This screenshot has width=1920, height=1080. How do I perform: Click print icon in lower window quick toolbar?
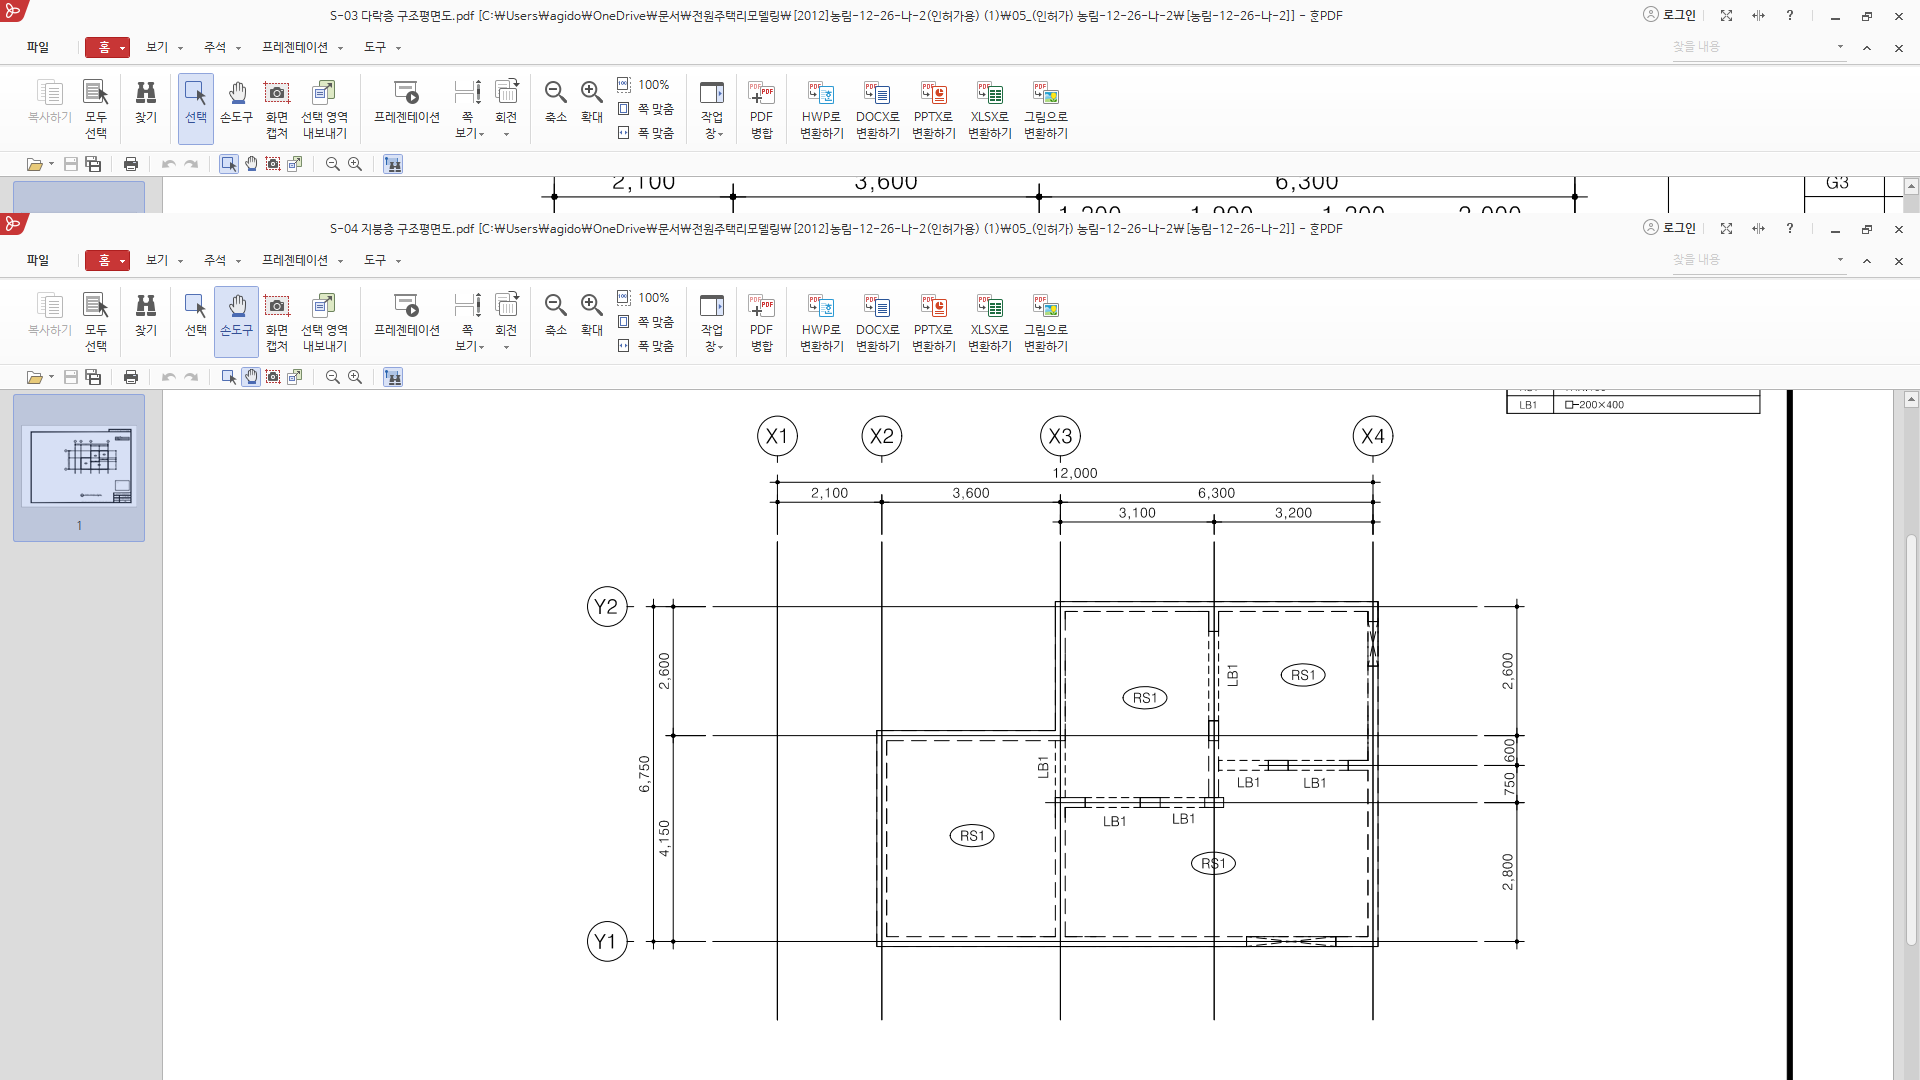131,377
